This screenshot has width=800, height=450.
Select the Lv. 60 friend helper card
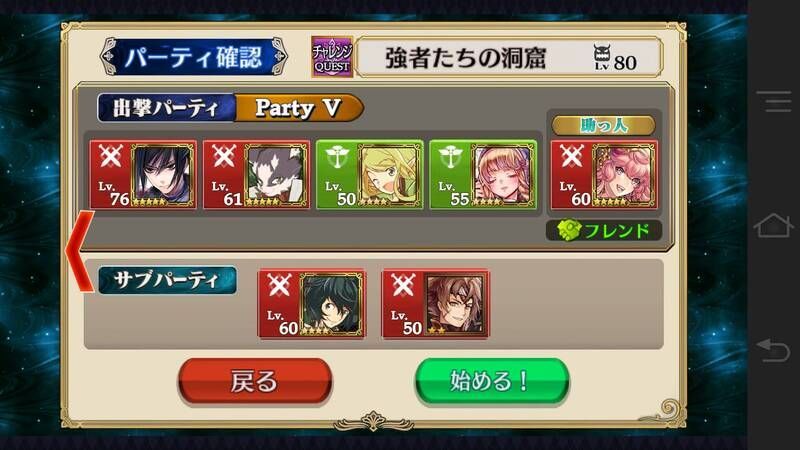[605, 175]
